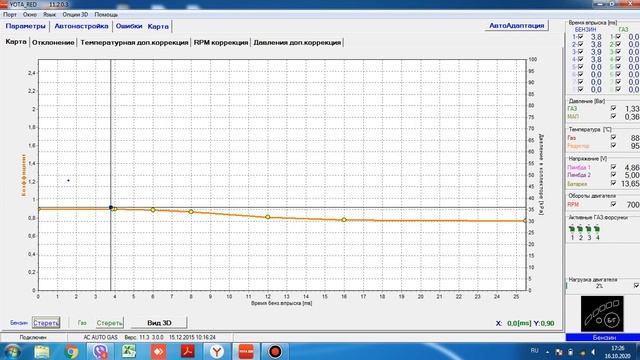
Task: Toggle reducer temperature checkbox
Action: 613,145
